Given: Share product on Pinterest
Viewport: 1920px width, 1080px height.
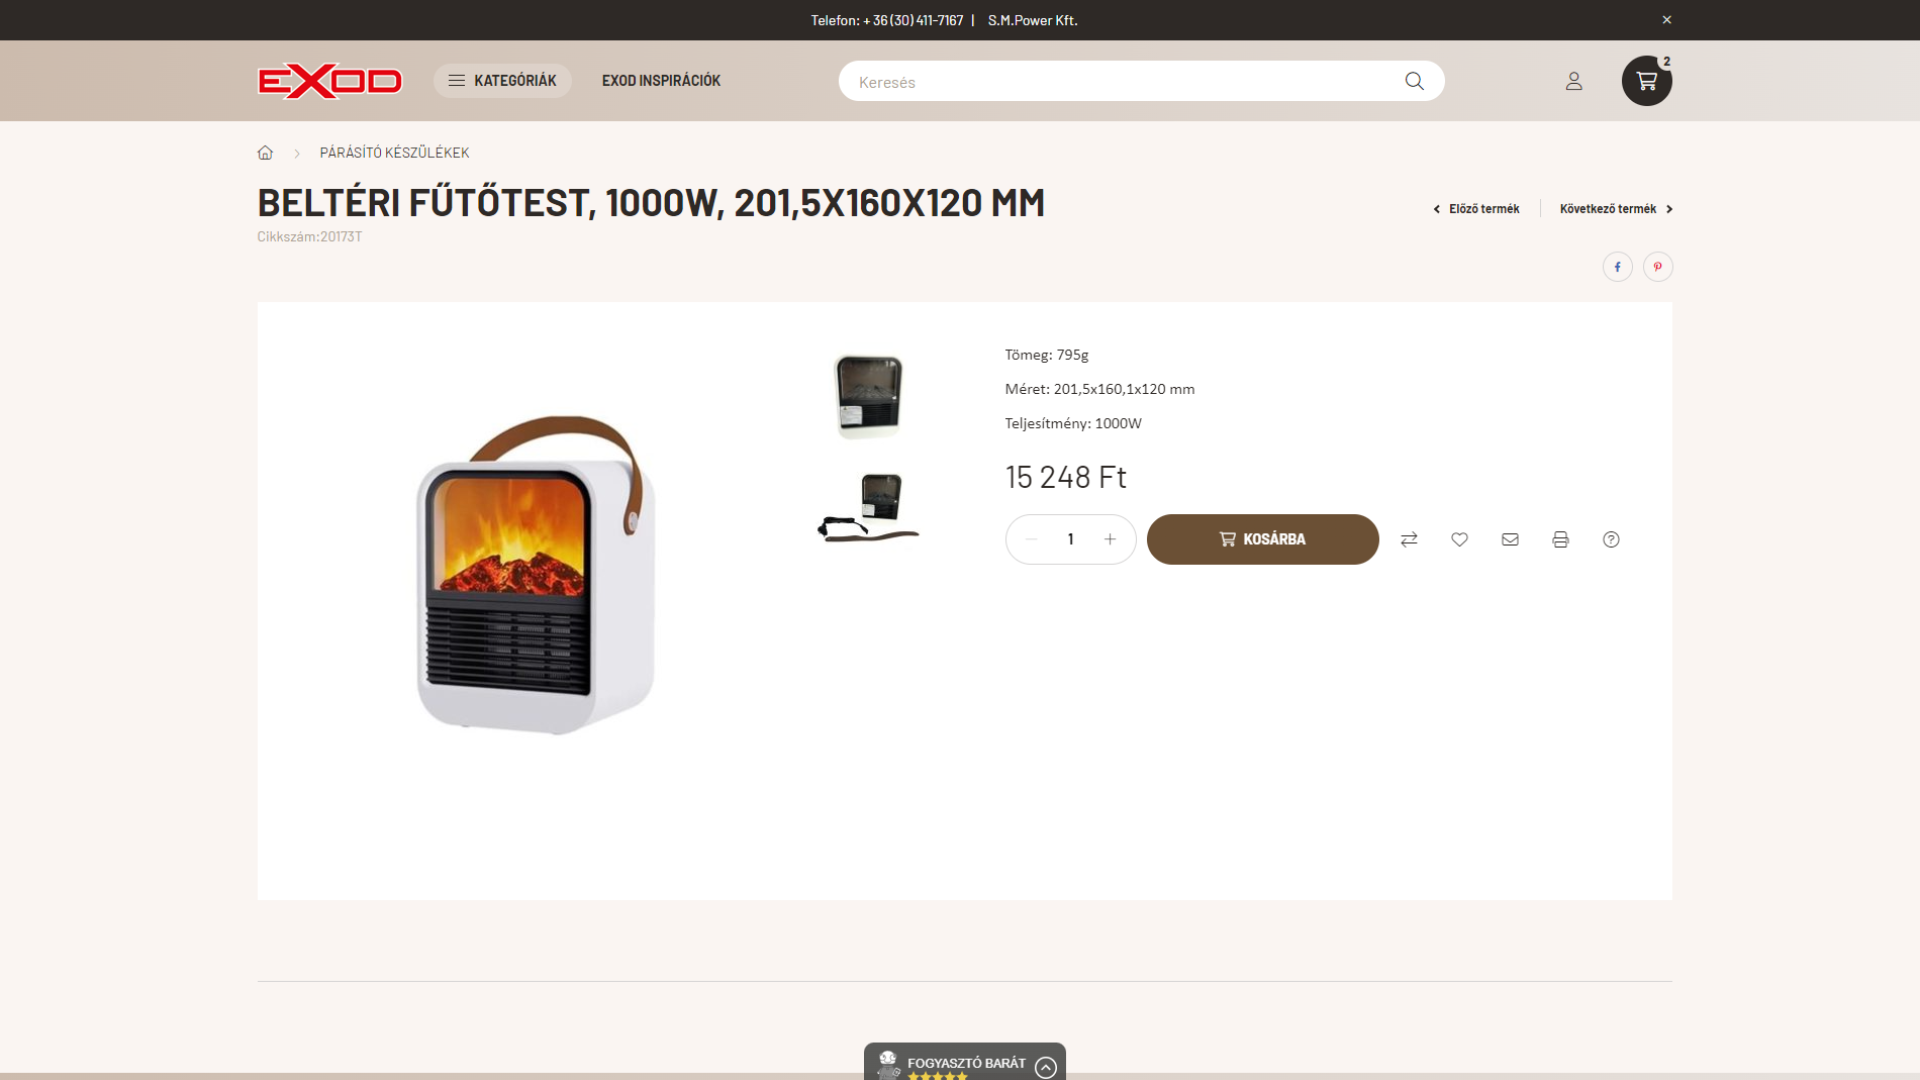Looking at the screenshot, I should (1657, 267).
